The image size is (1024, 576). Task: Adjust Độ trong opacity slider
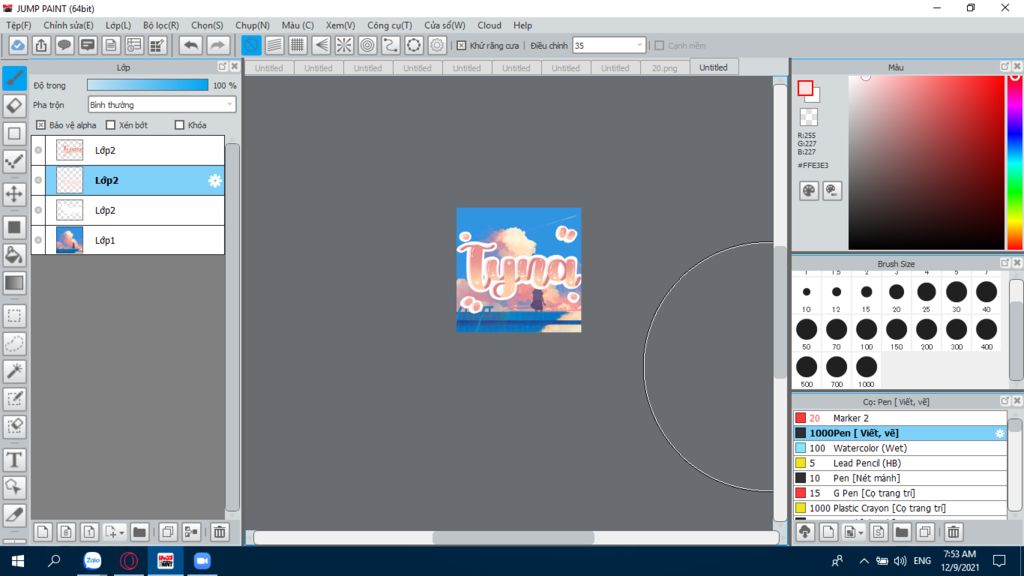pos(148,85)
